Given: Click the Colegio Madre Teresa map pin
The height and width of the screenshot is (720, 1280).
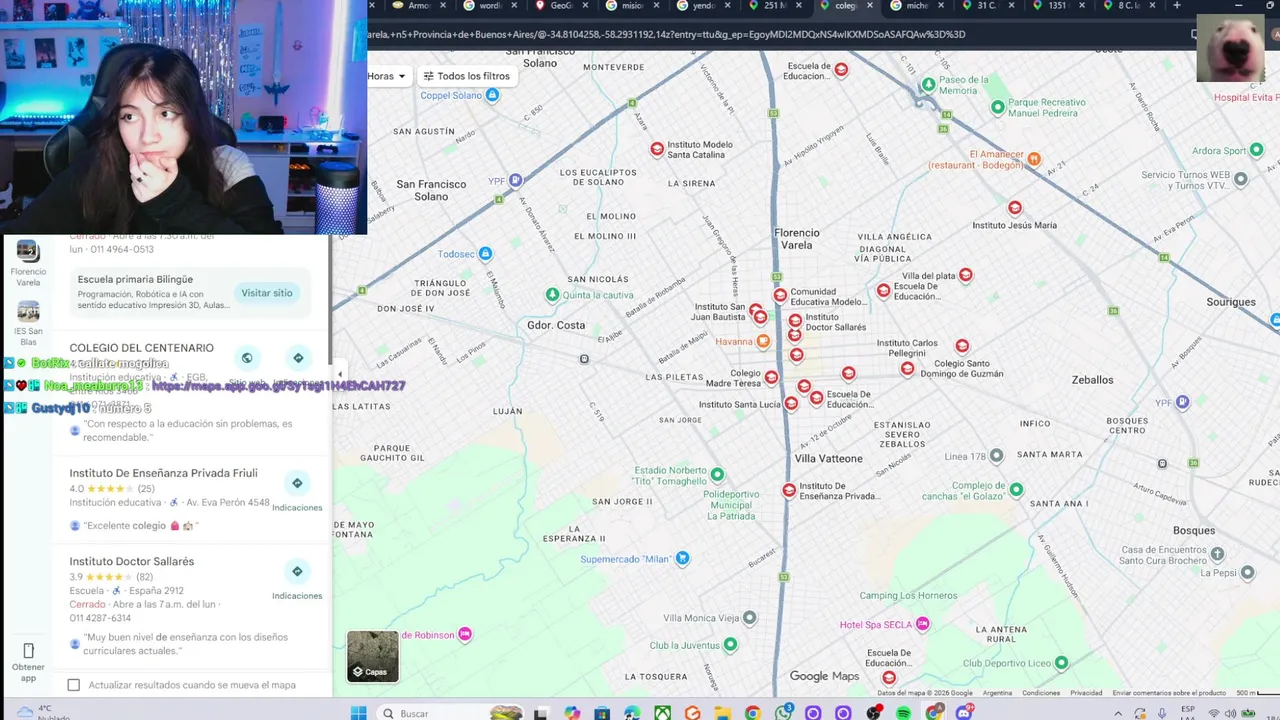Looking at the screenshot, I should [771, 377].
